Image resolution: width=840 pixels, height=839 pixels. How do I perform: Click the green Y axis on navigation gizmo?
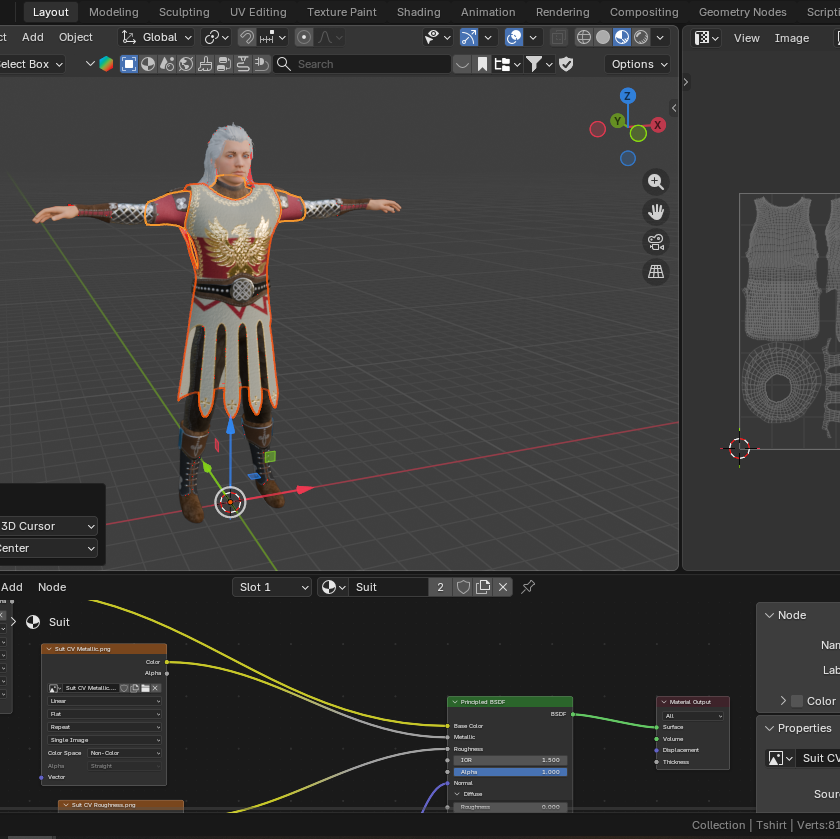(618, 121)
